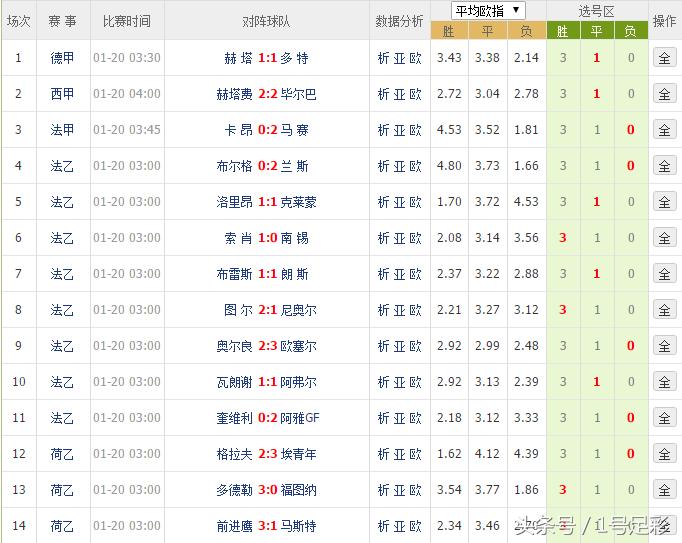This screenshot has height=543, width=682.
Task: Click the 比赛时间 column header
Action: coord(127,21)
